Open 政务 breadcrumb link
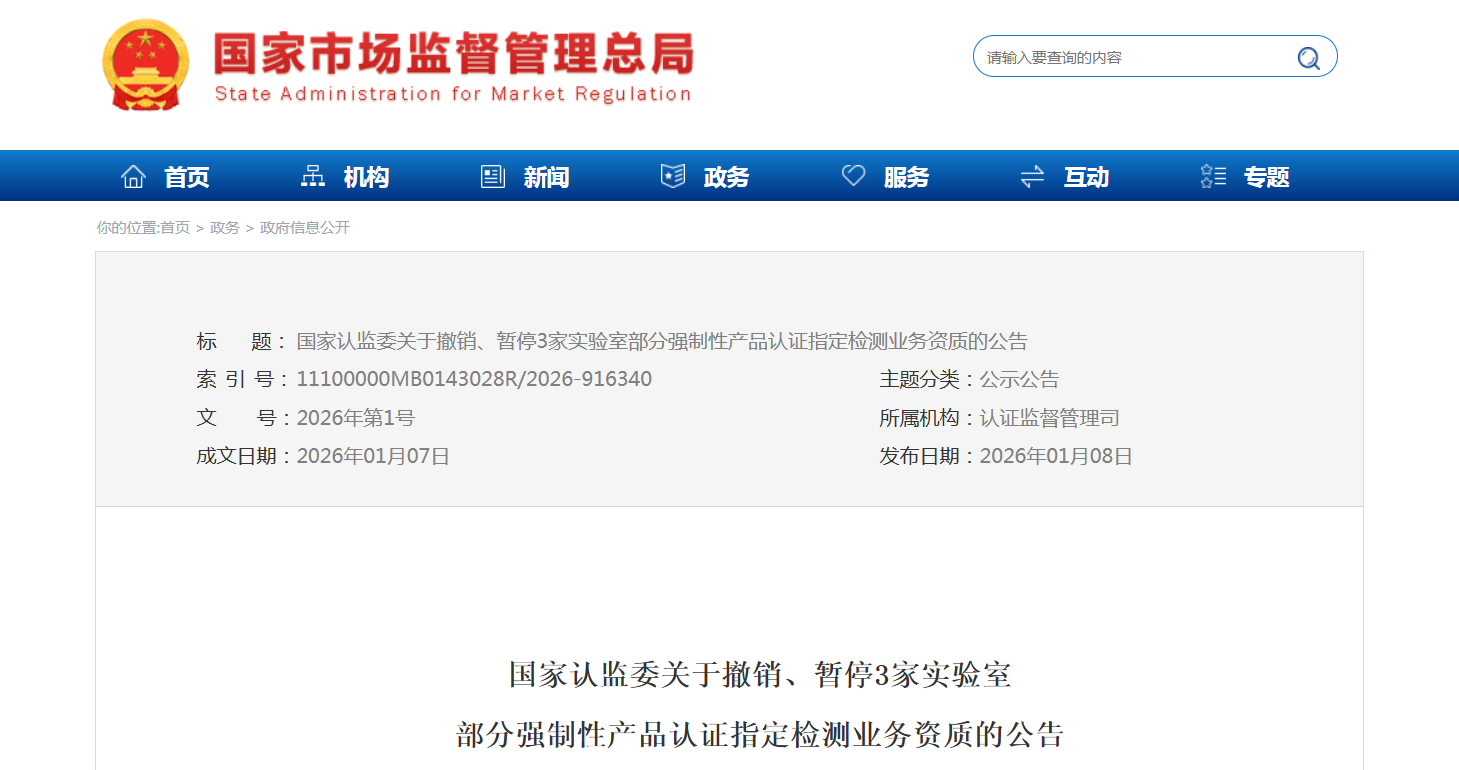Screen dimensions: 1459x770 pos(225,228)
